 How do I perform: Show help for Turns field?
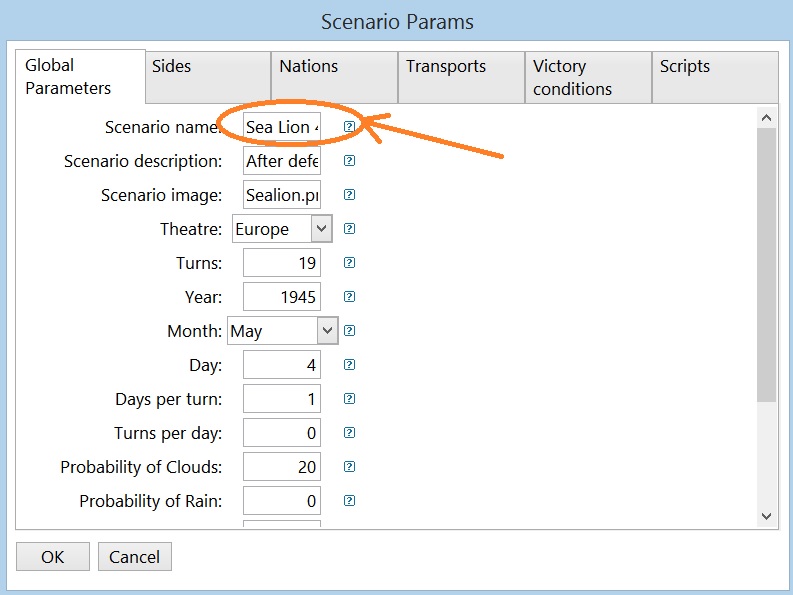[x=349, y=263]
